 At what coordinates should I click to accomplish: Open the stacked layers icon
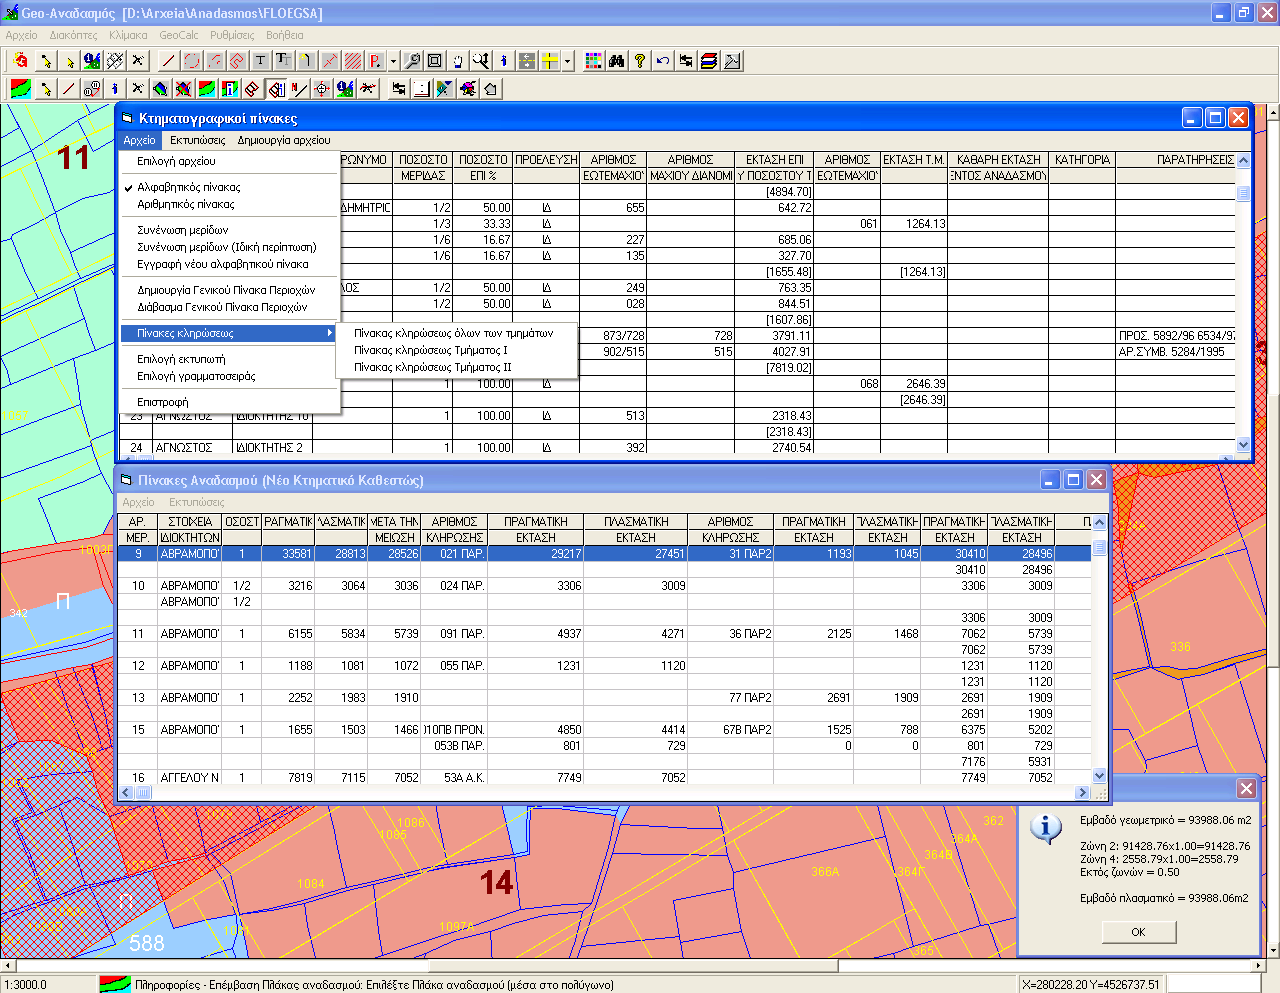[709, 61]
